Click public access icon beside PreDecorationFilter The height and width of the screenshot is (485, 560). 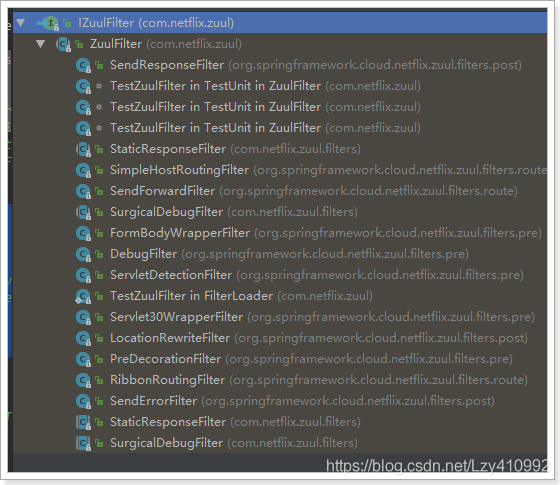pos(99,359)
